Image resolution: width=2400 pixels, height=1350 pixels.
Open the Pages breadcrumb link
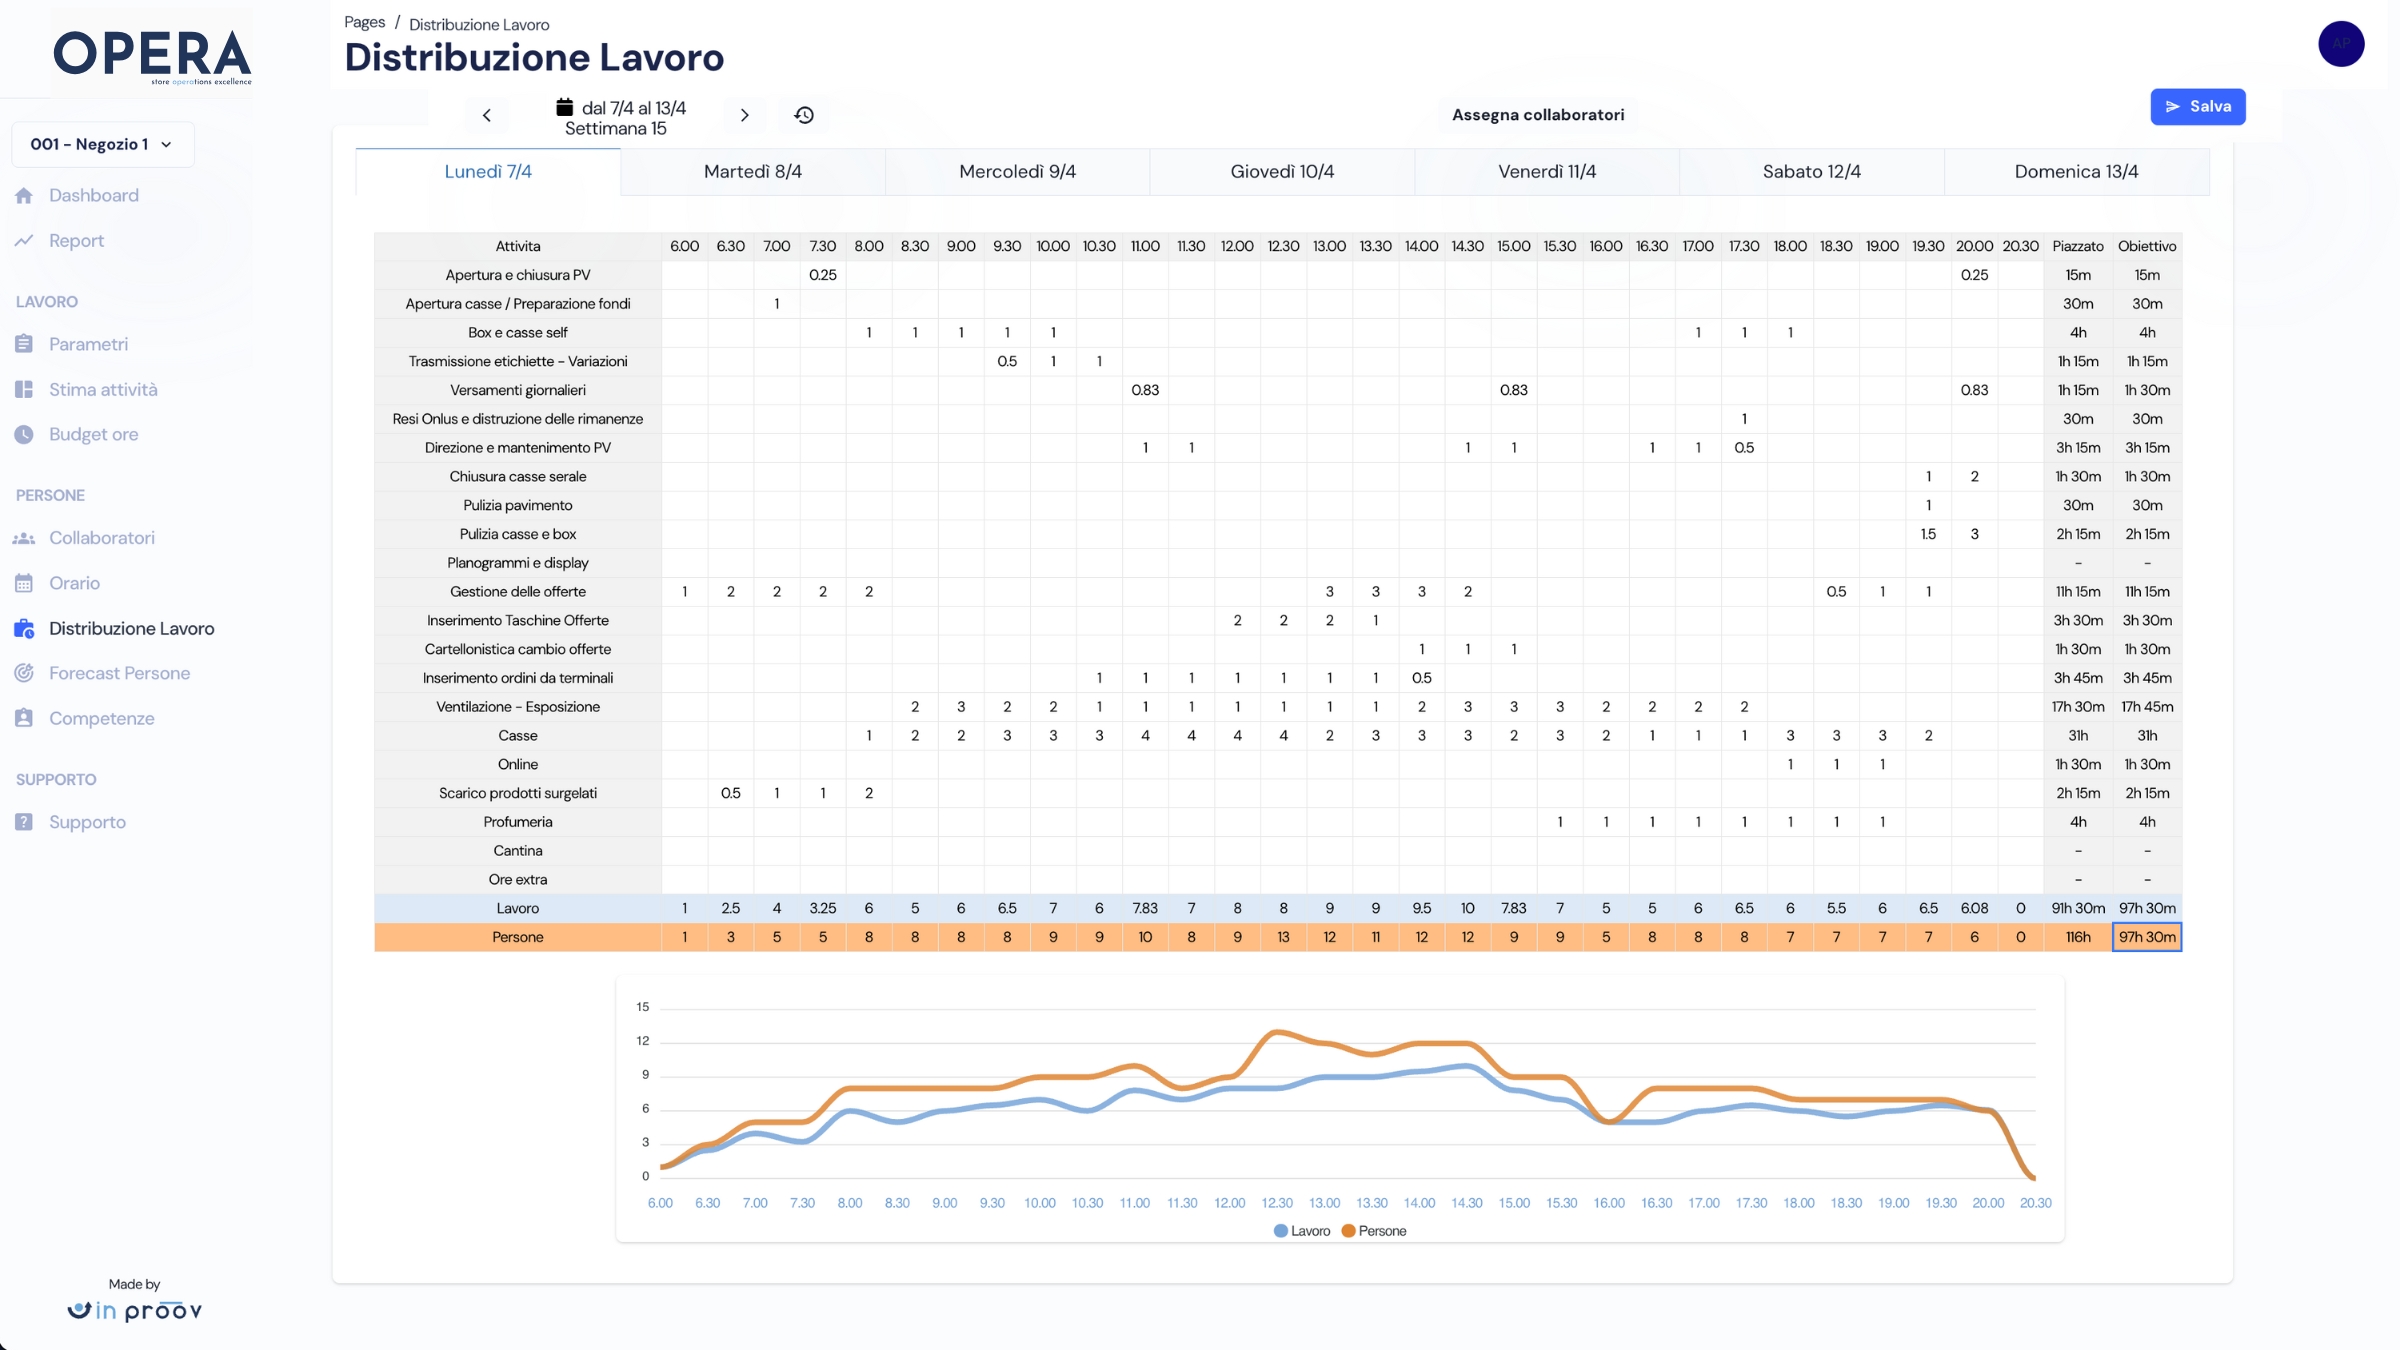point(364,23)
